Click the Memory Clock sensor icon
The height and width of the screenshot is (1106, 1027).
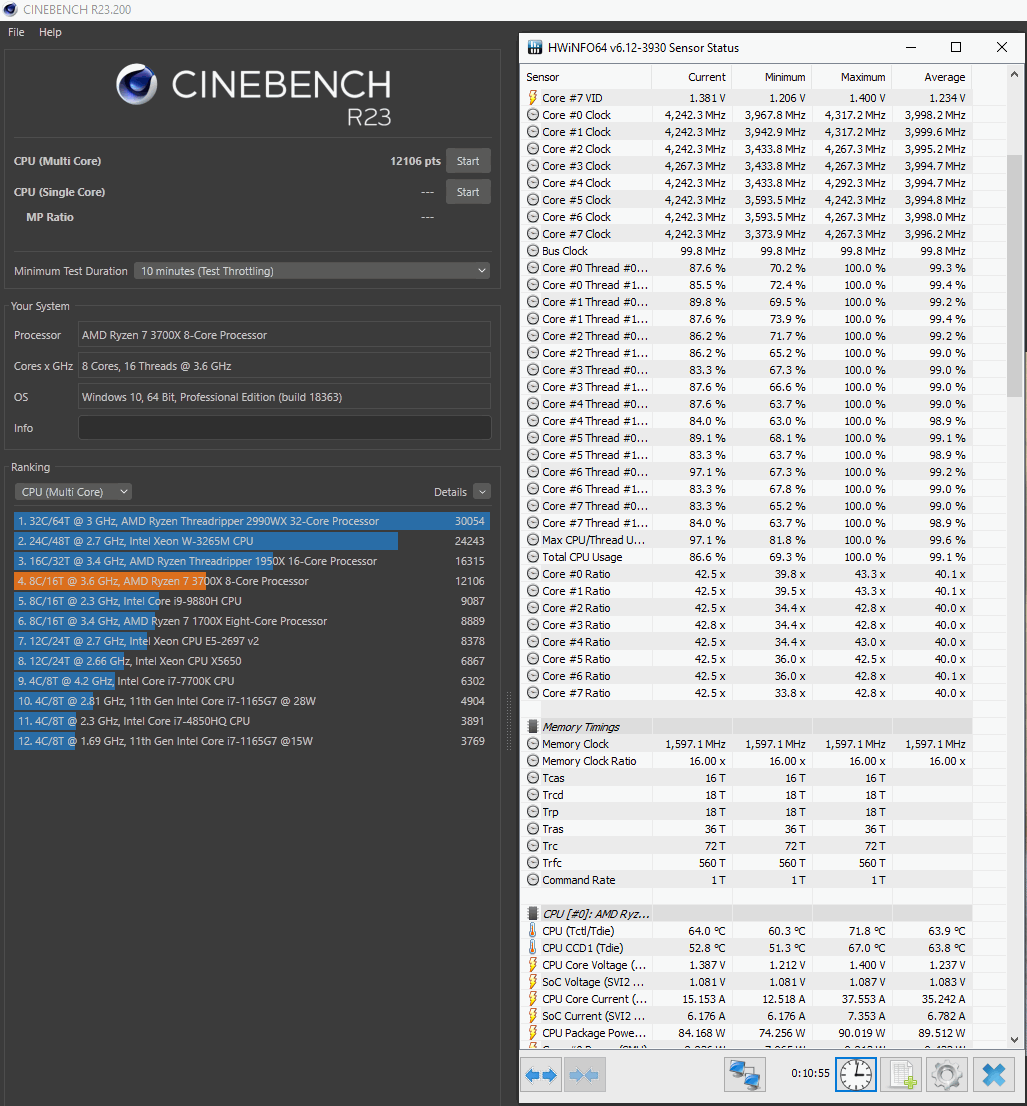533,744
